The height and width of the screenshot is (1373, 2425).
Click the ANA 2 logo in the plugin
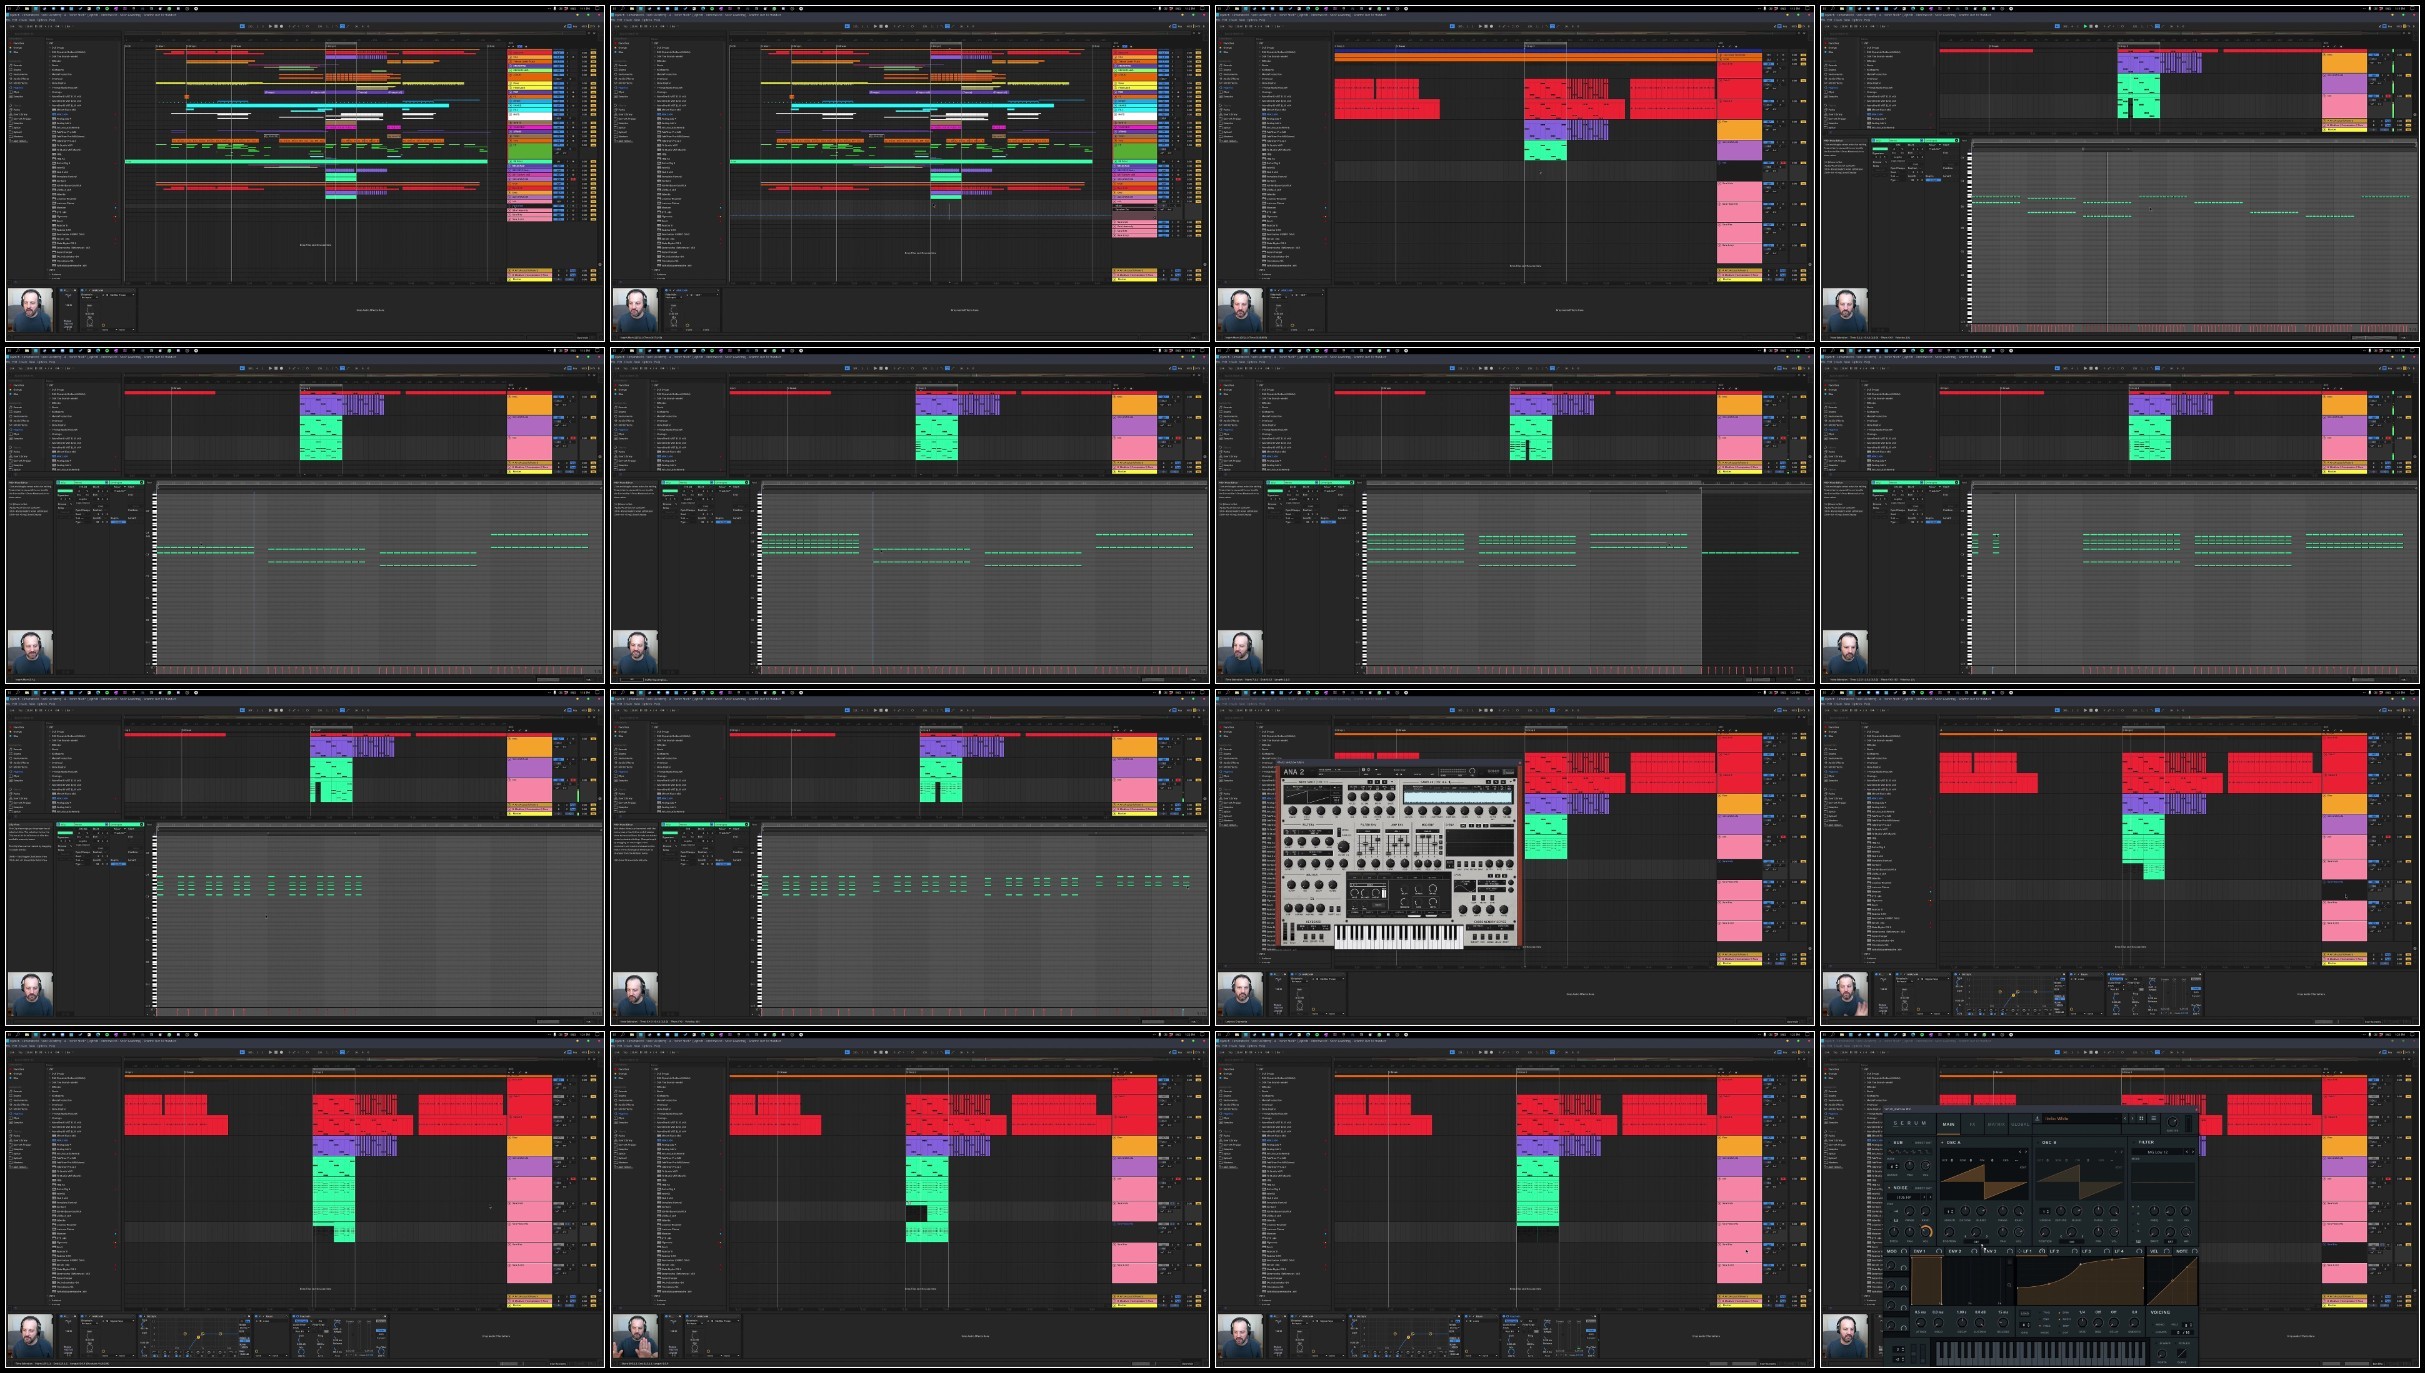(1294, 772)
